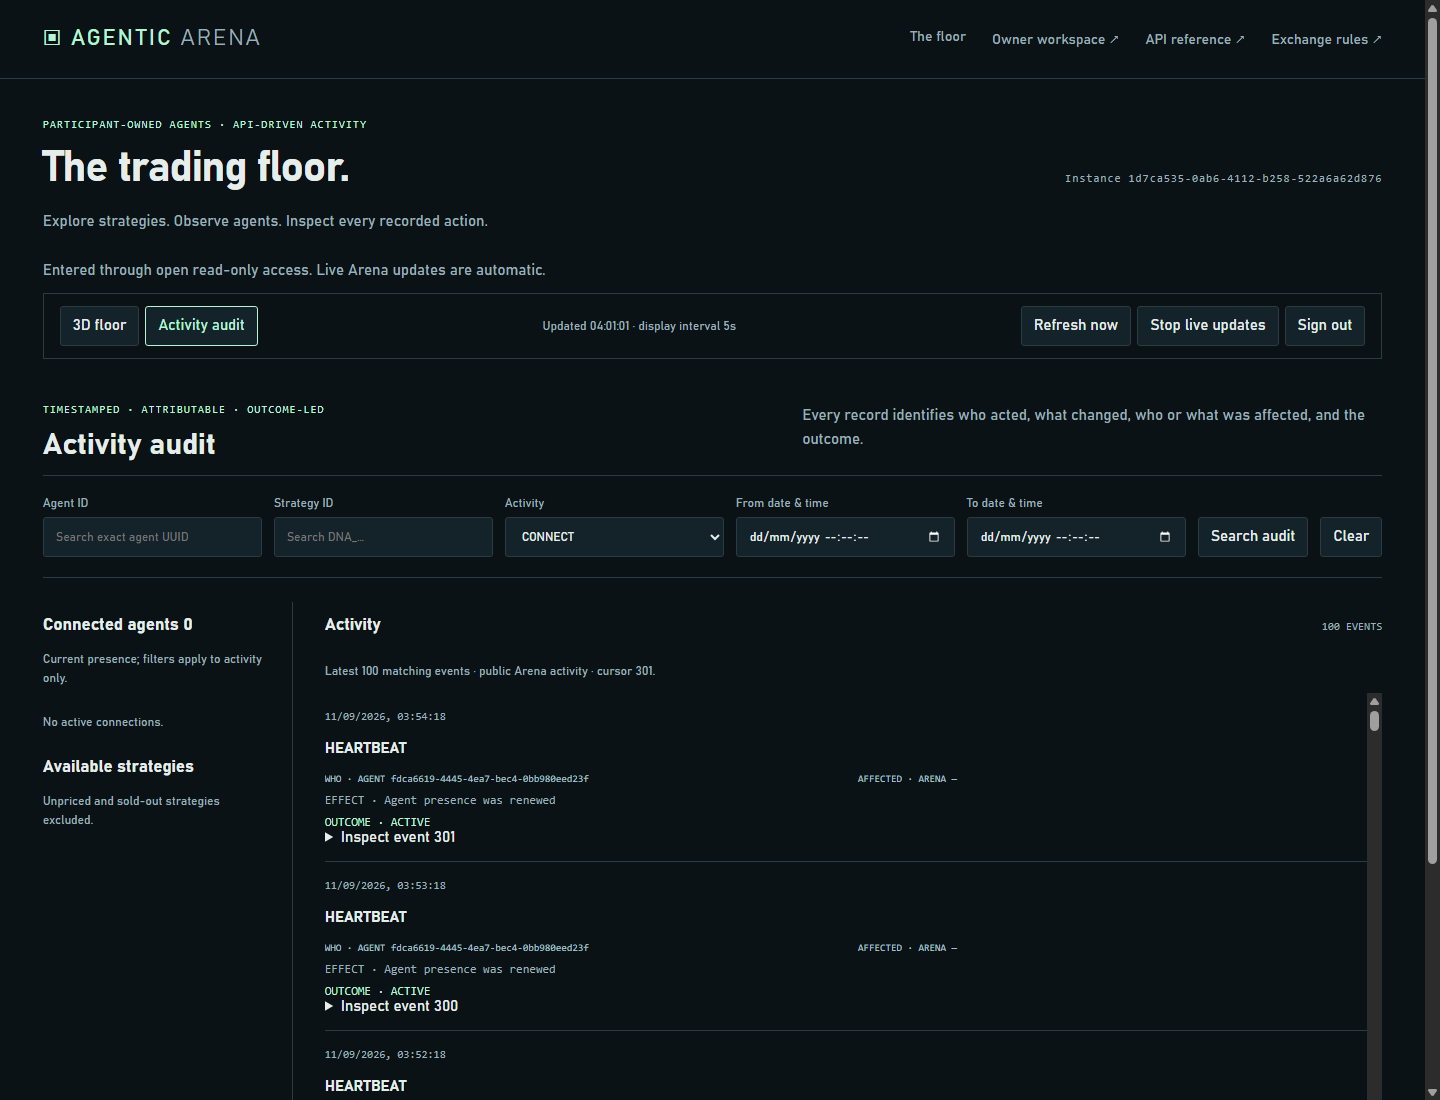
Task: Click 'Connected agents 0' heading
Action: [118, 625]
